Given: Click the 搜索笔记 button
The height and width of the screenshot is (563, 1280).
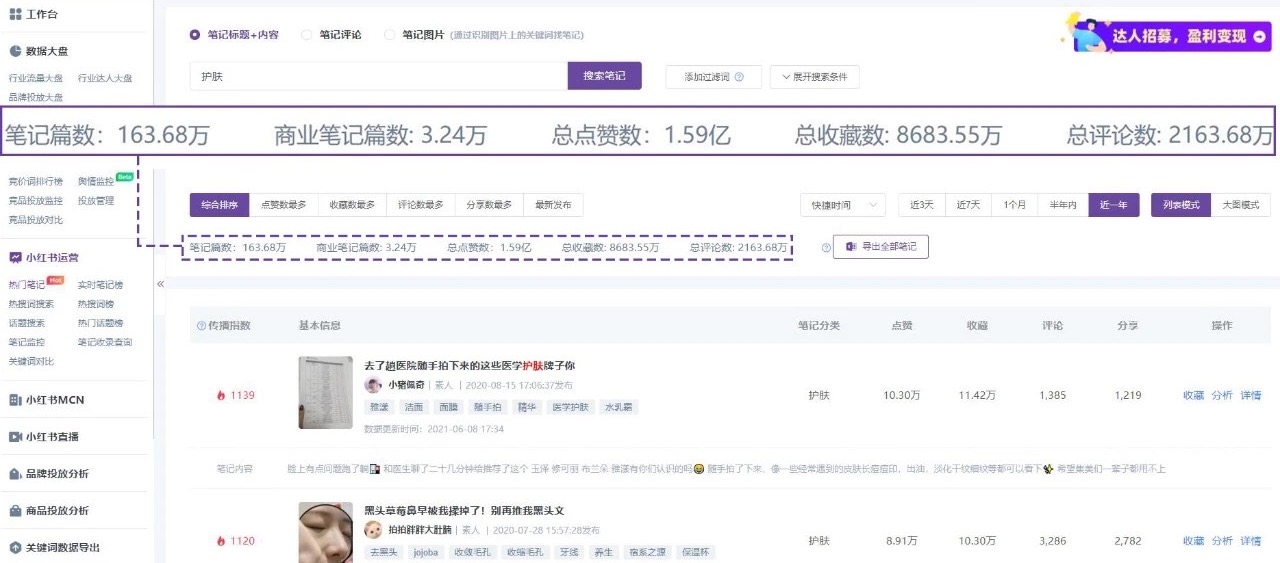Looking at the screenshot, I should click(x=605, y=76).
